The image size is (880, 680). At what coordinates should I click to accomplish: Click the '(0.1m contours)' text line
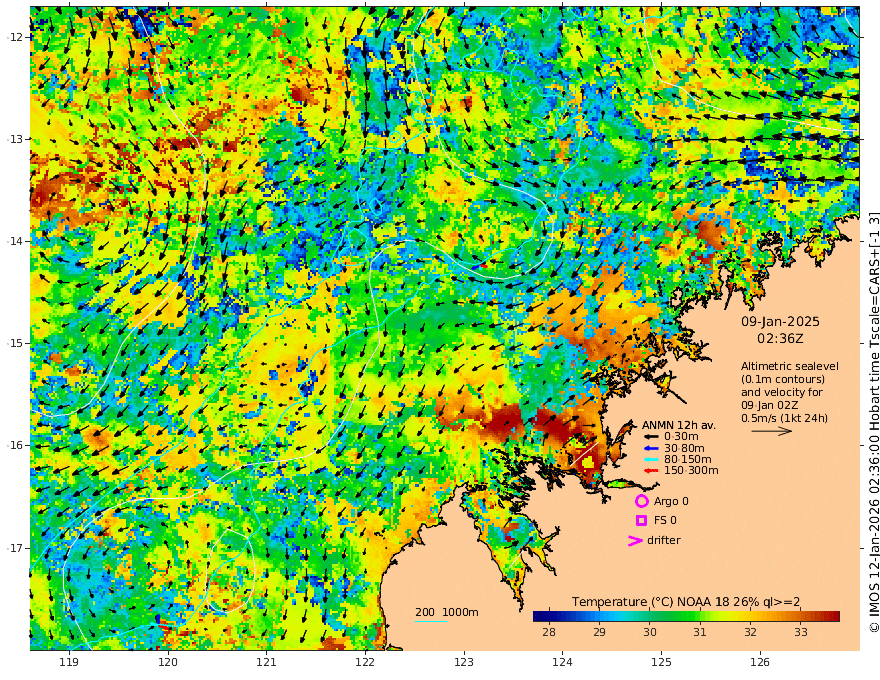click(x=782, y=379)
